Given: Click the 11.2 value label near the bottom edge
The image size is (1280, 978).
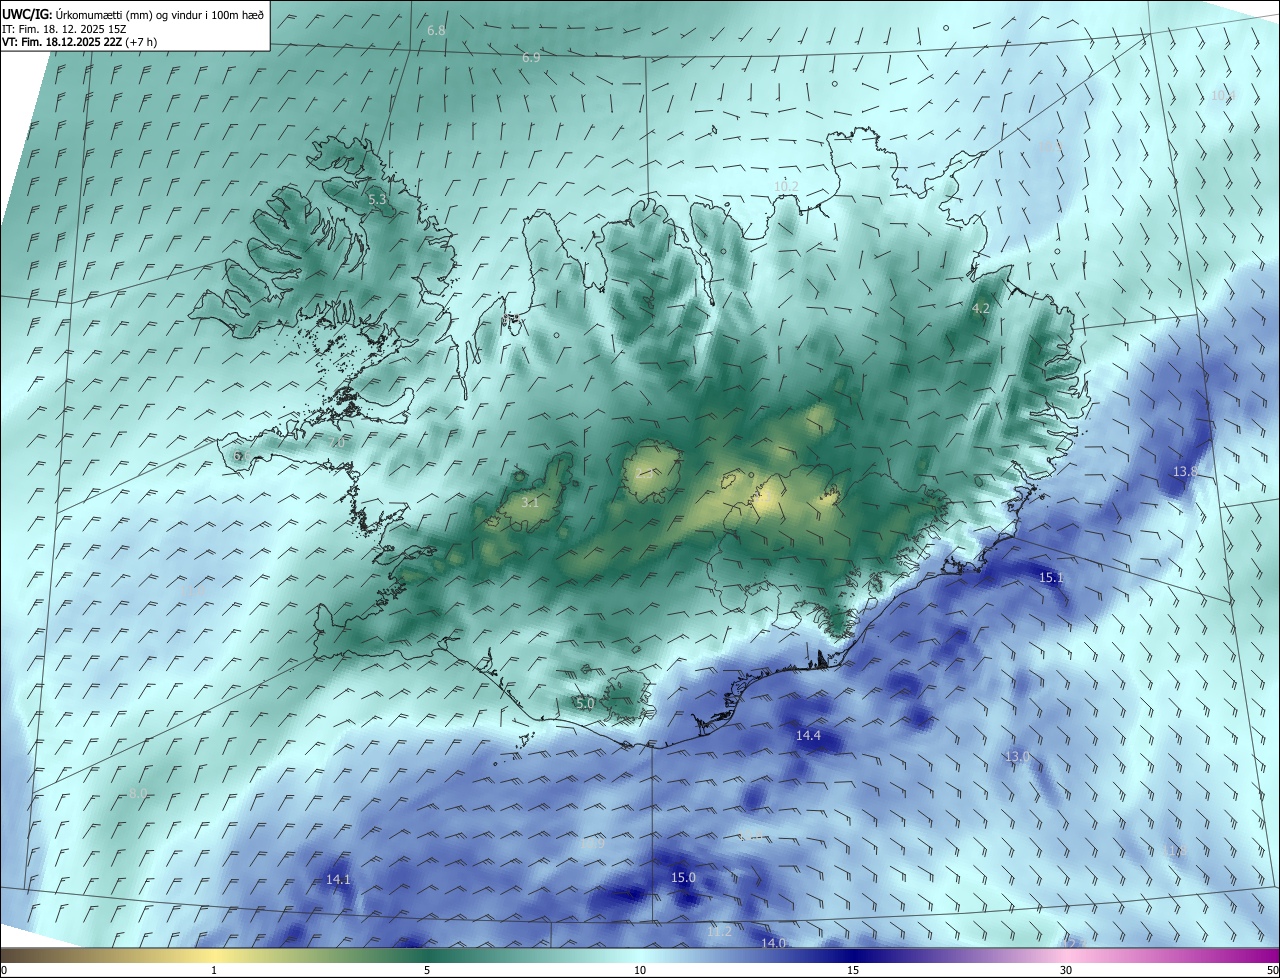Looking at the screenshot, I should point(719,932).
